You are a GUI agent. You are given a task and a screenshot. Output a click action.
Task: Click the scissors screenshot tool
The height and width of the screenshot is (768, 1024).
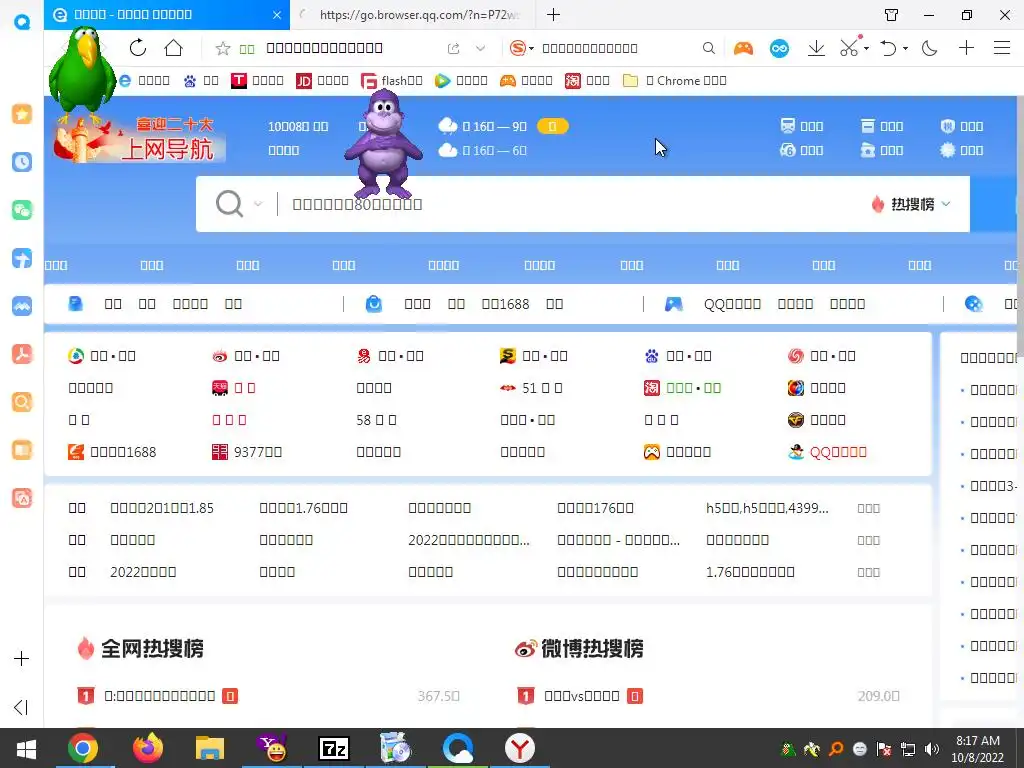pos(849,47)
